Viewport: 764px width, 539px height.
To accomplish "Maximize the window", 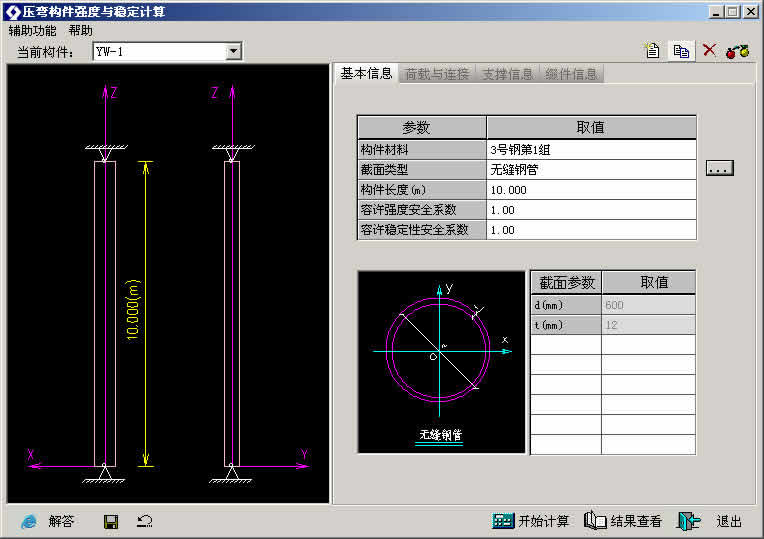I will (x=732, y=12).
